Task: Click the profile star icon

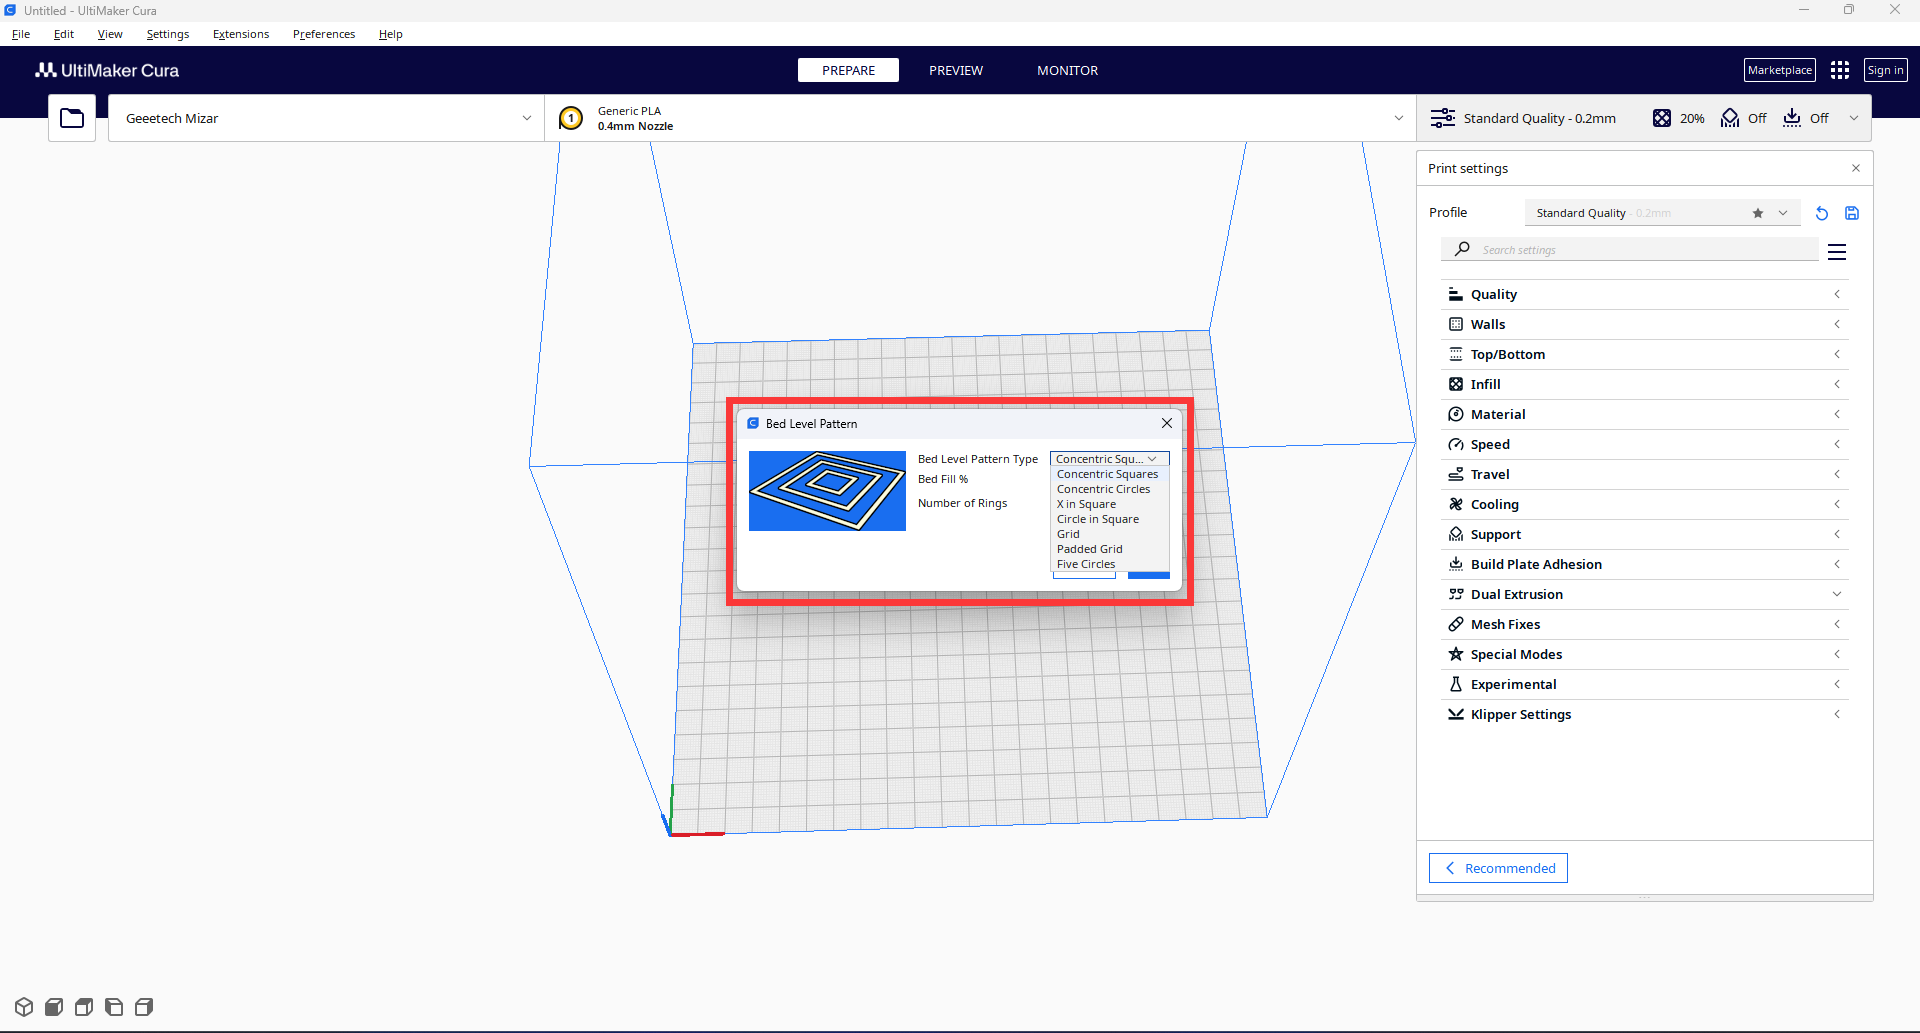Action: 1758,213
